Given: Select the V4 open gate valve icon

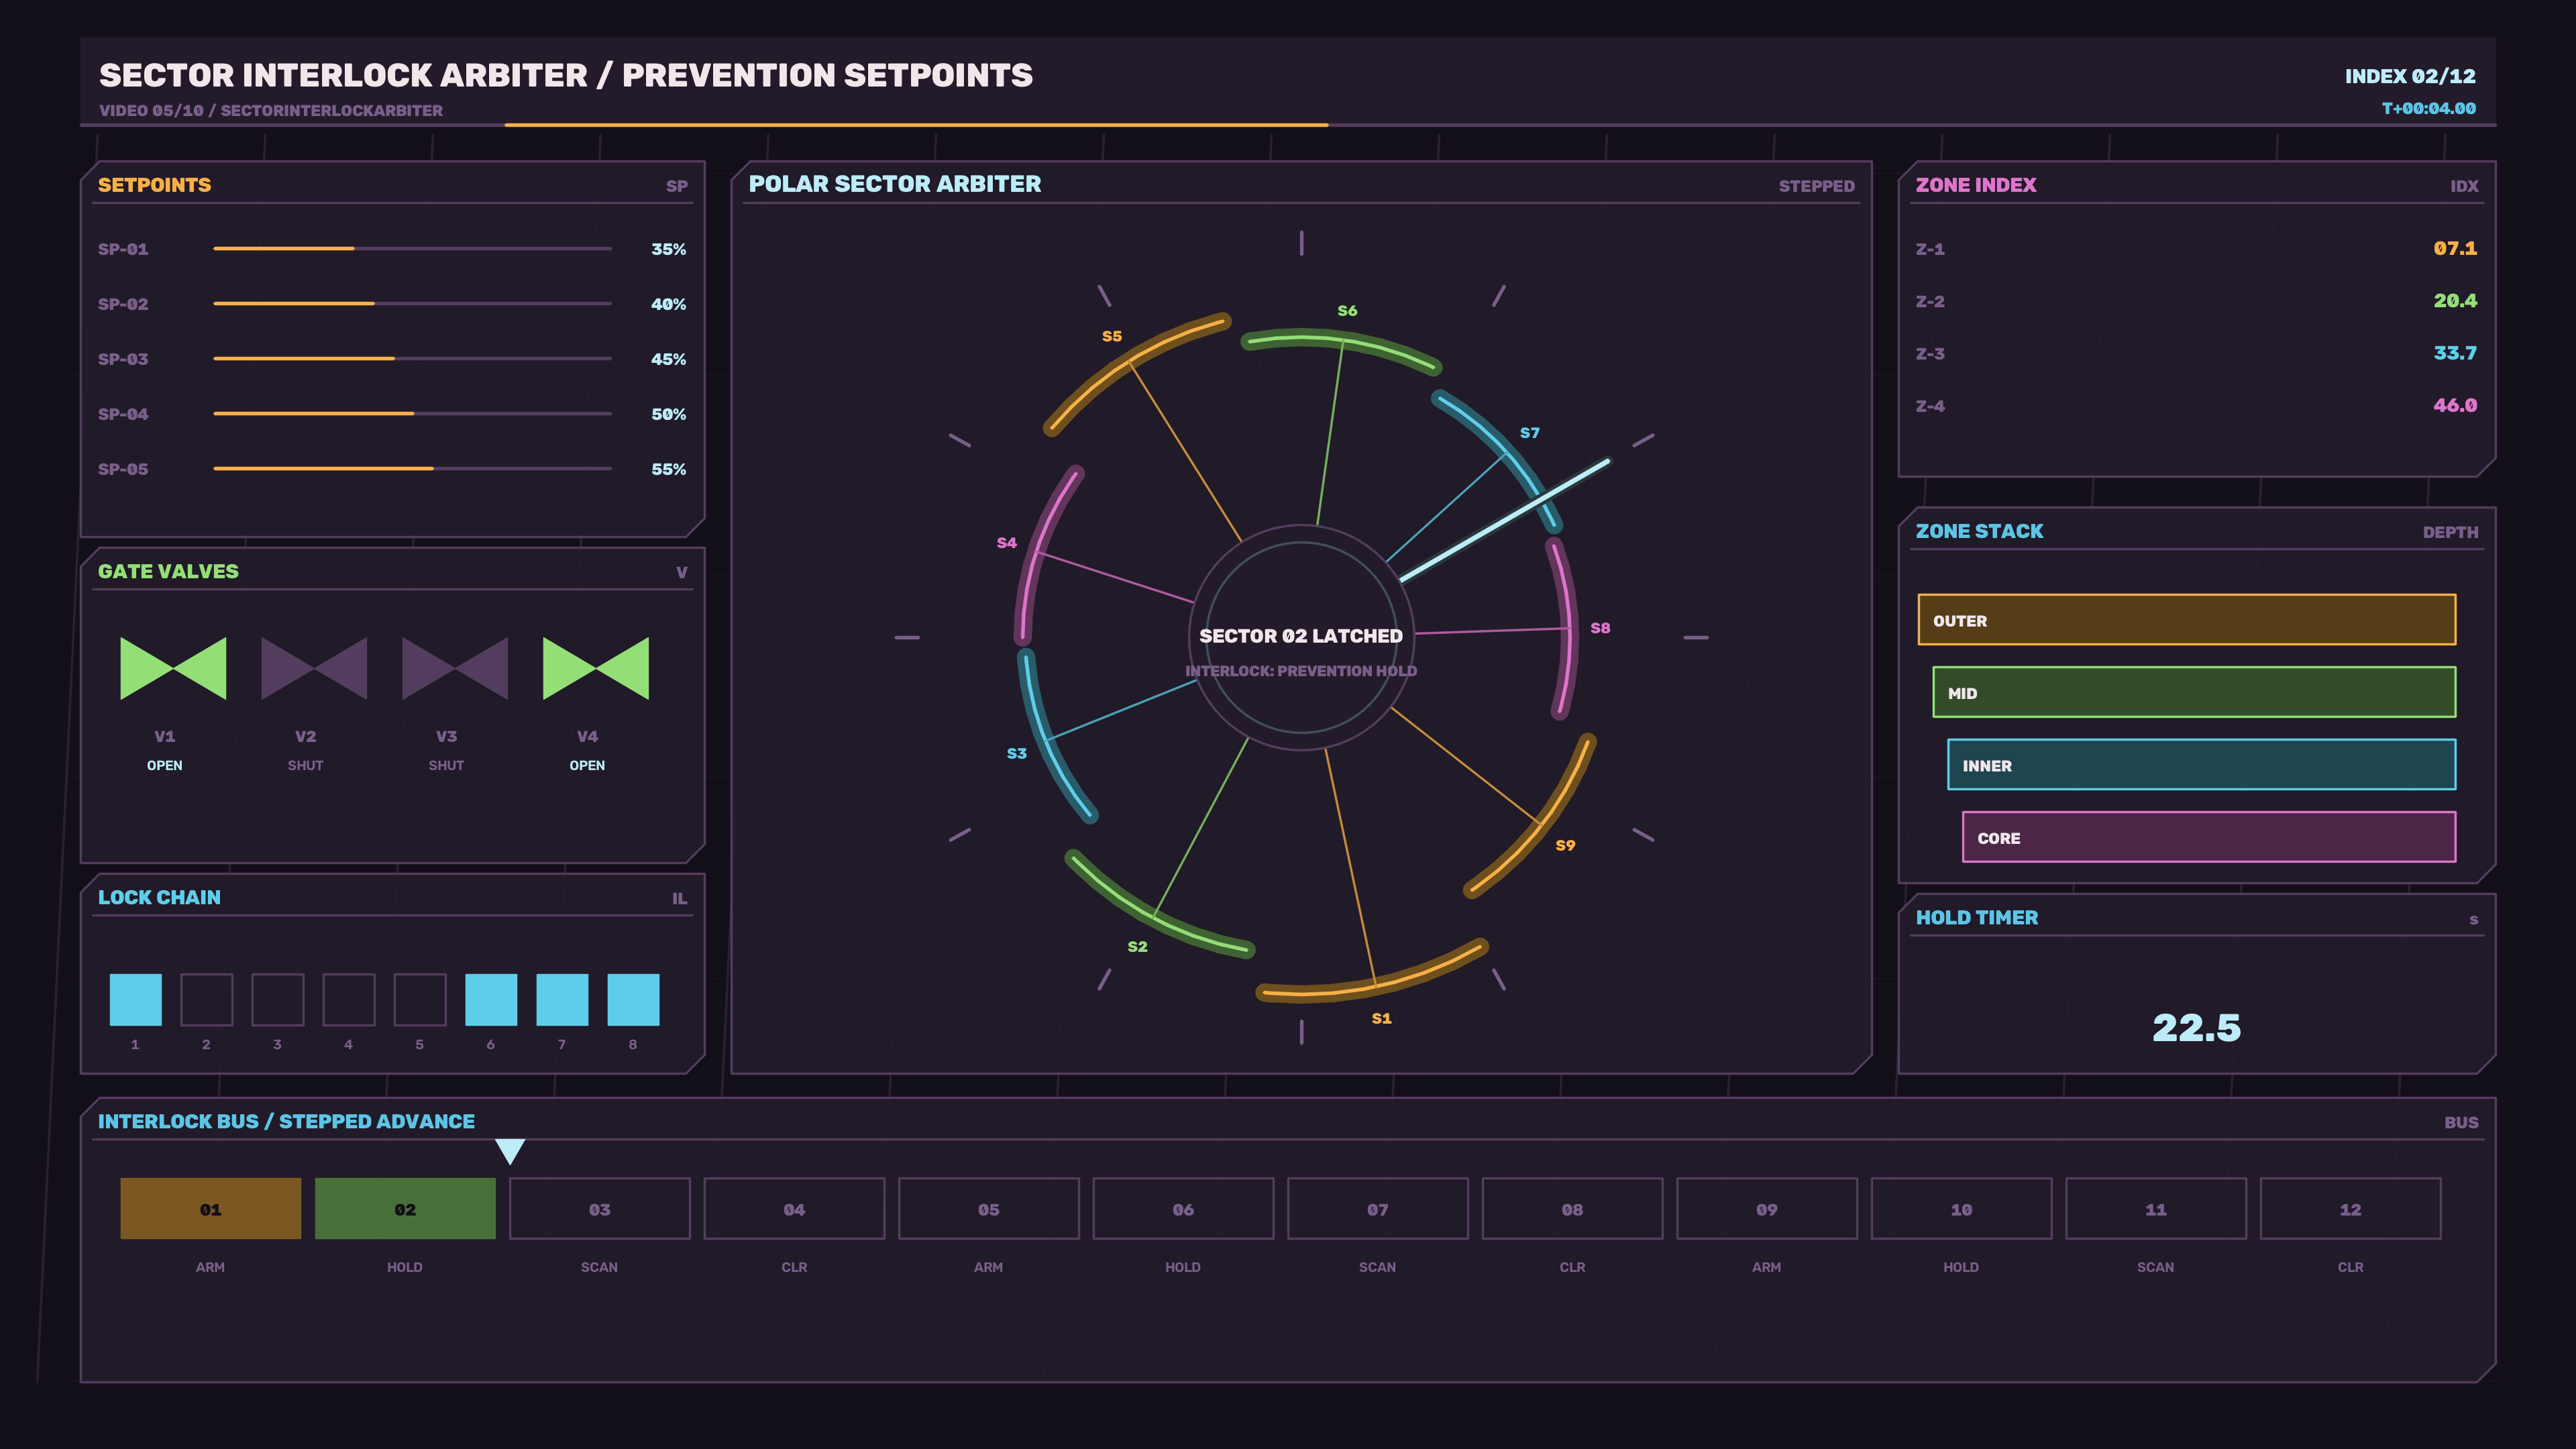Looking at the screenshot, I should (596, 668).
